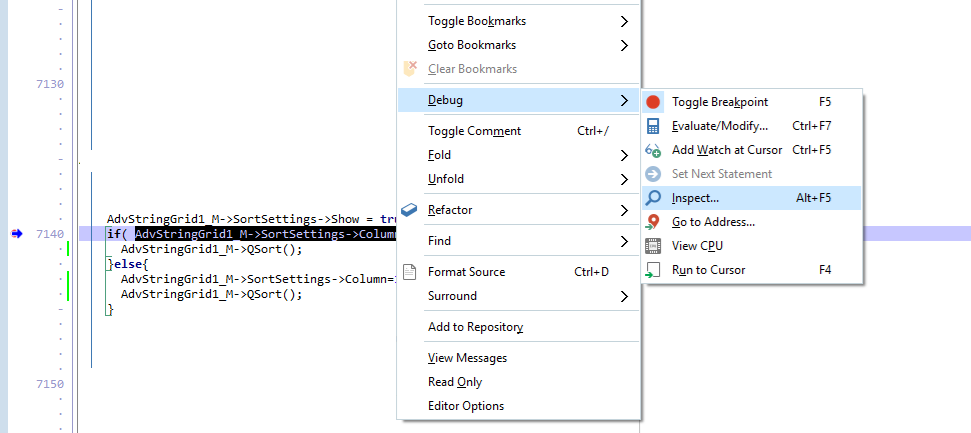This screenshot has height=433, width=971.
Task: Expand the Toggle Bookmarks submenu arrow
Action: (624, 21)
